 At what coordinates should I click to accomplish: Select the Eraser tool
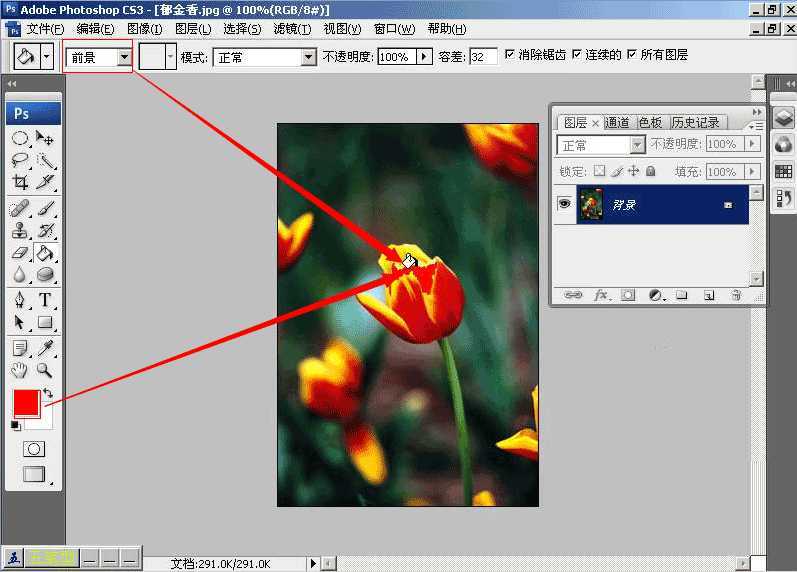20,253
